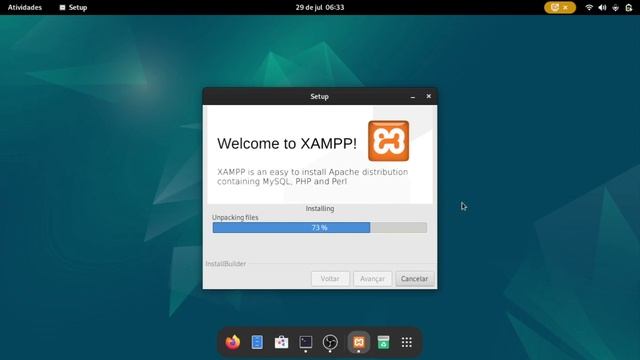The height and width of the screenshot is (360, 640).
Task: Open the lock/power tray icon
Action: [629, 7]
